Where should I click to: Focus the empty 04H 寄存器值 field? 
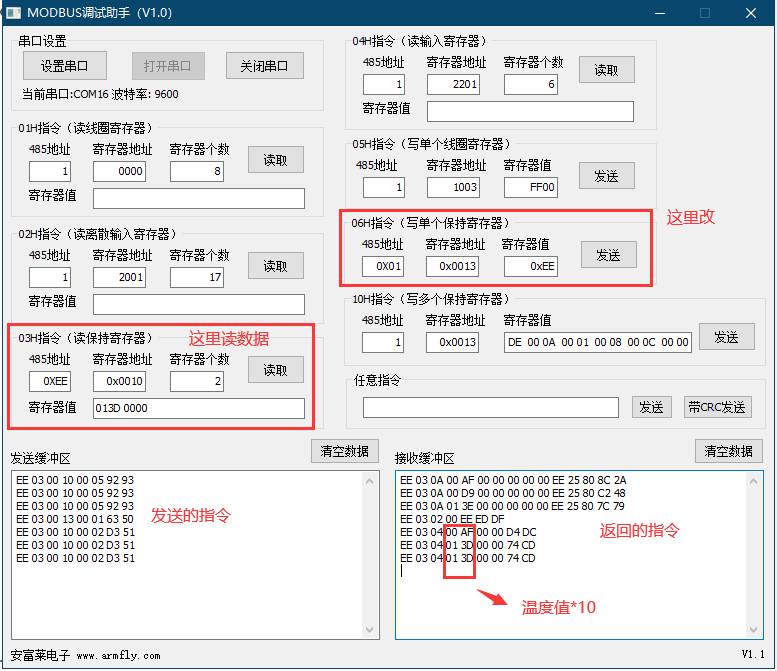point(530,111)
